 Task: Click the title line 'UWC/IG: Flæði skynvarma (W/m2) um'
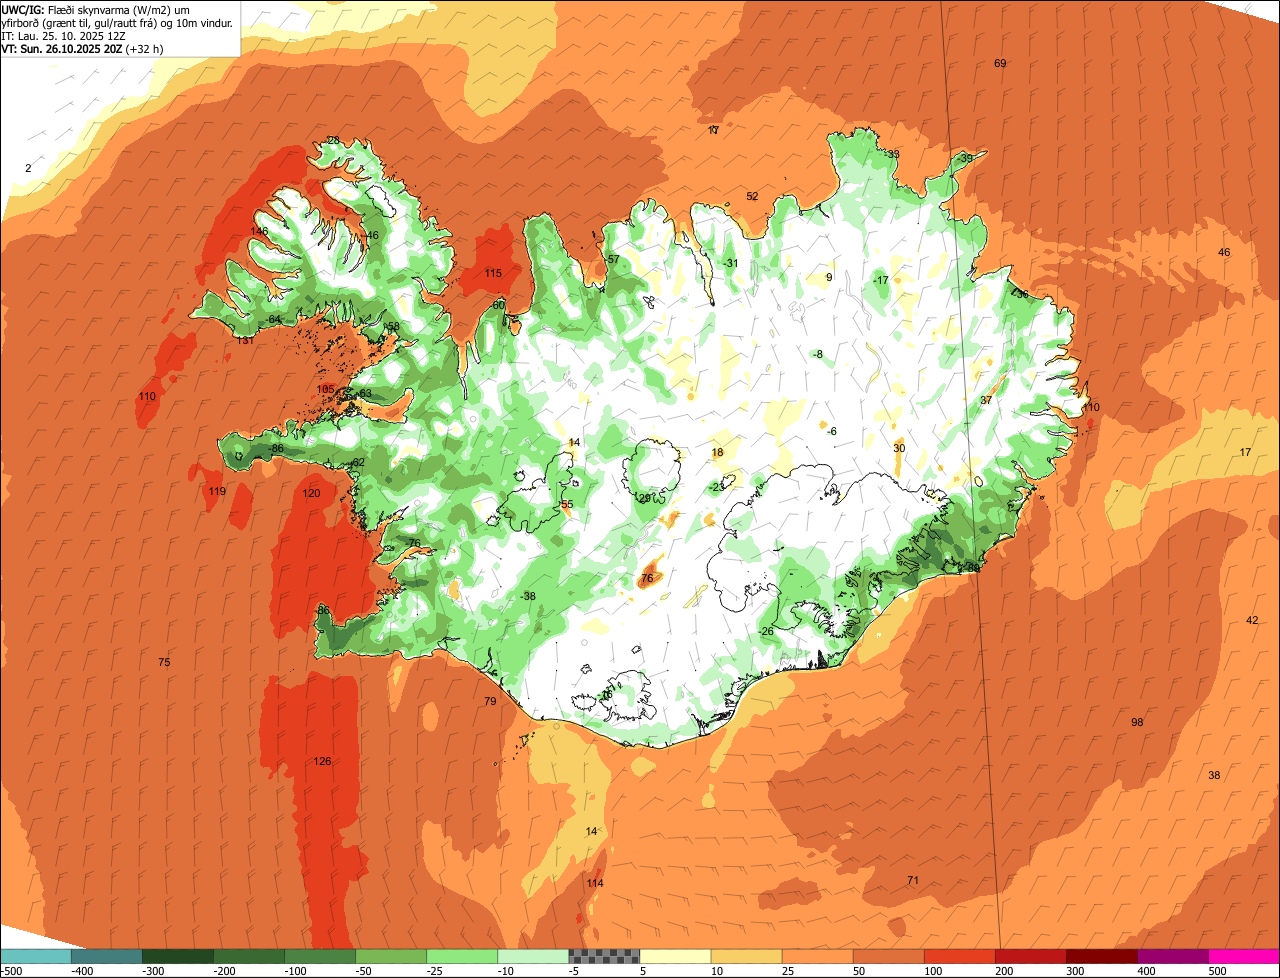point(96,9)
